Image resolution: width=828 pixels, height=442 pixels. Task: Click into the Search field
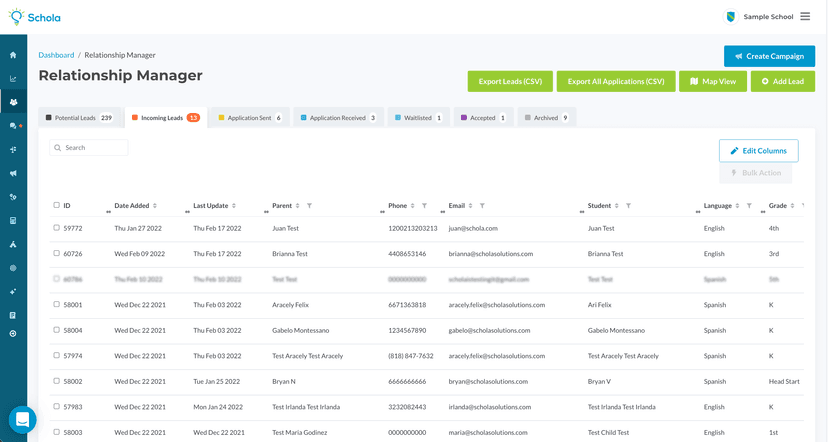[x=89, y=147]
